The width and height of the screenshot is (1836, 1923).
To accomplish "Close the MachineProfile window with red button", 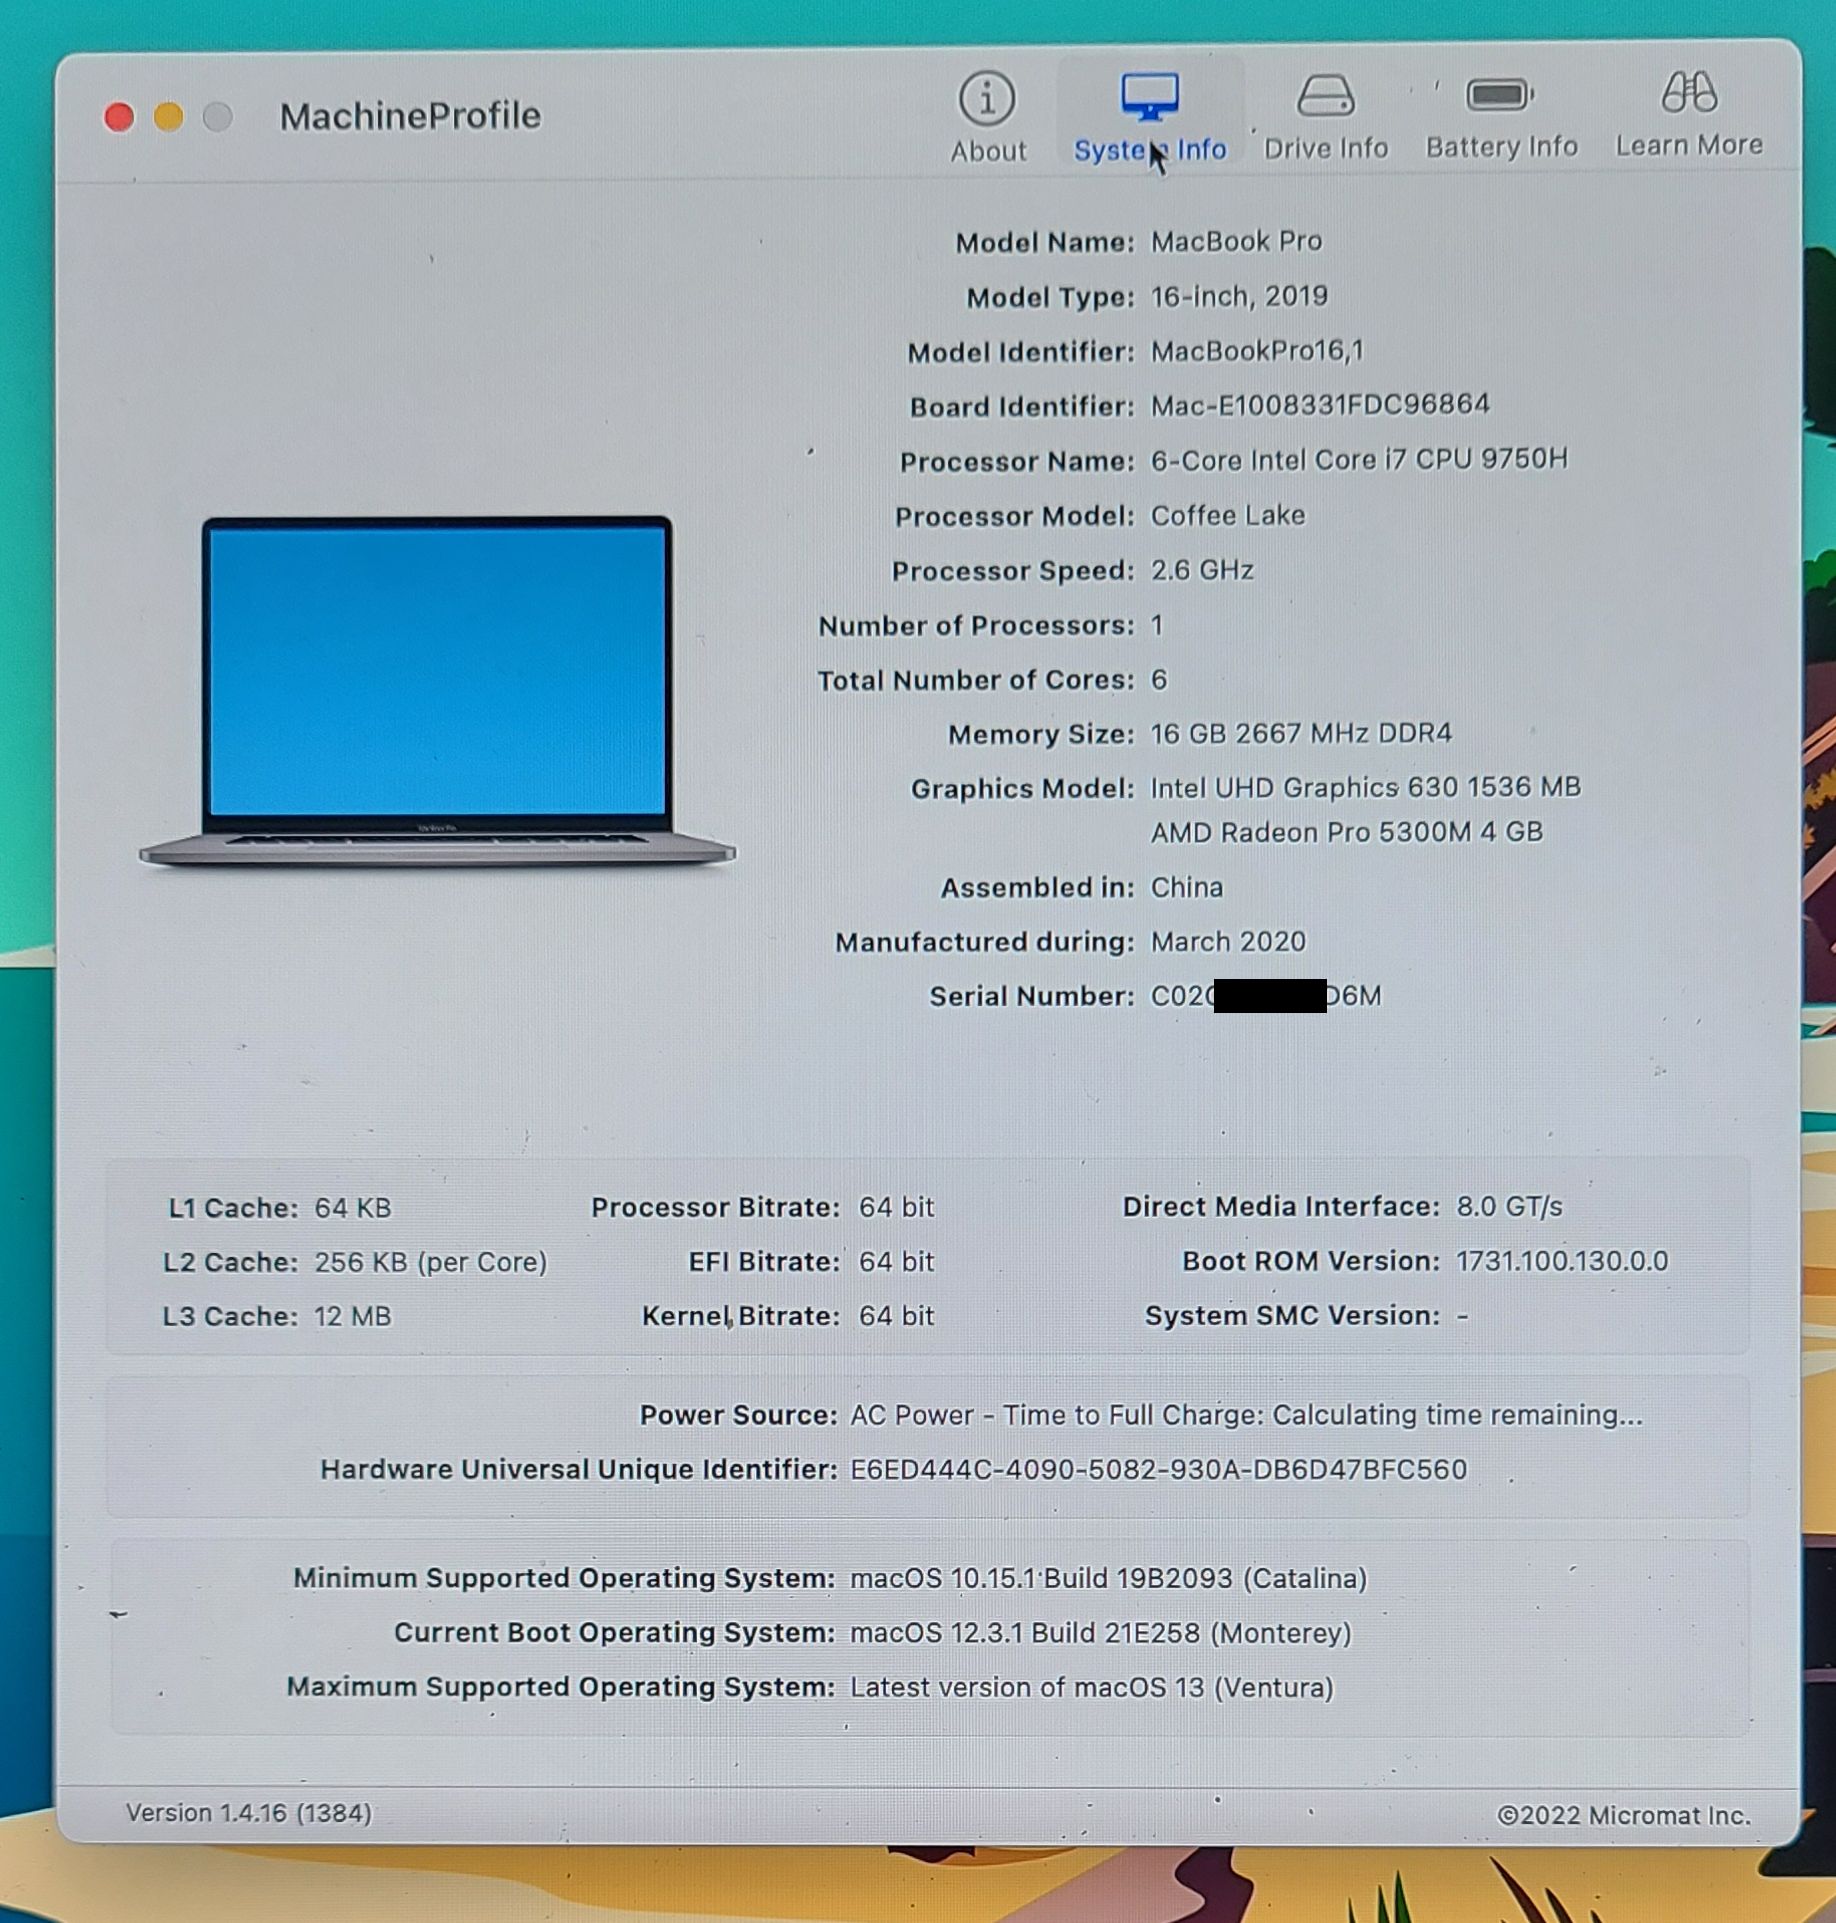I will (x=119, y=117).
